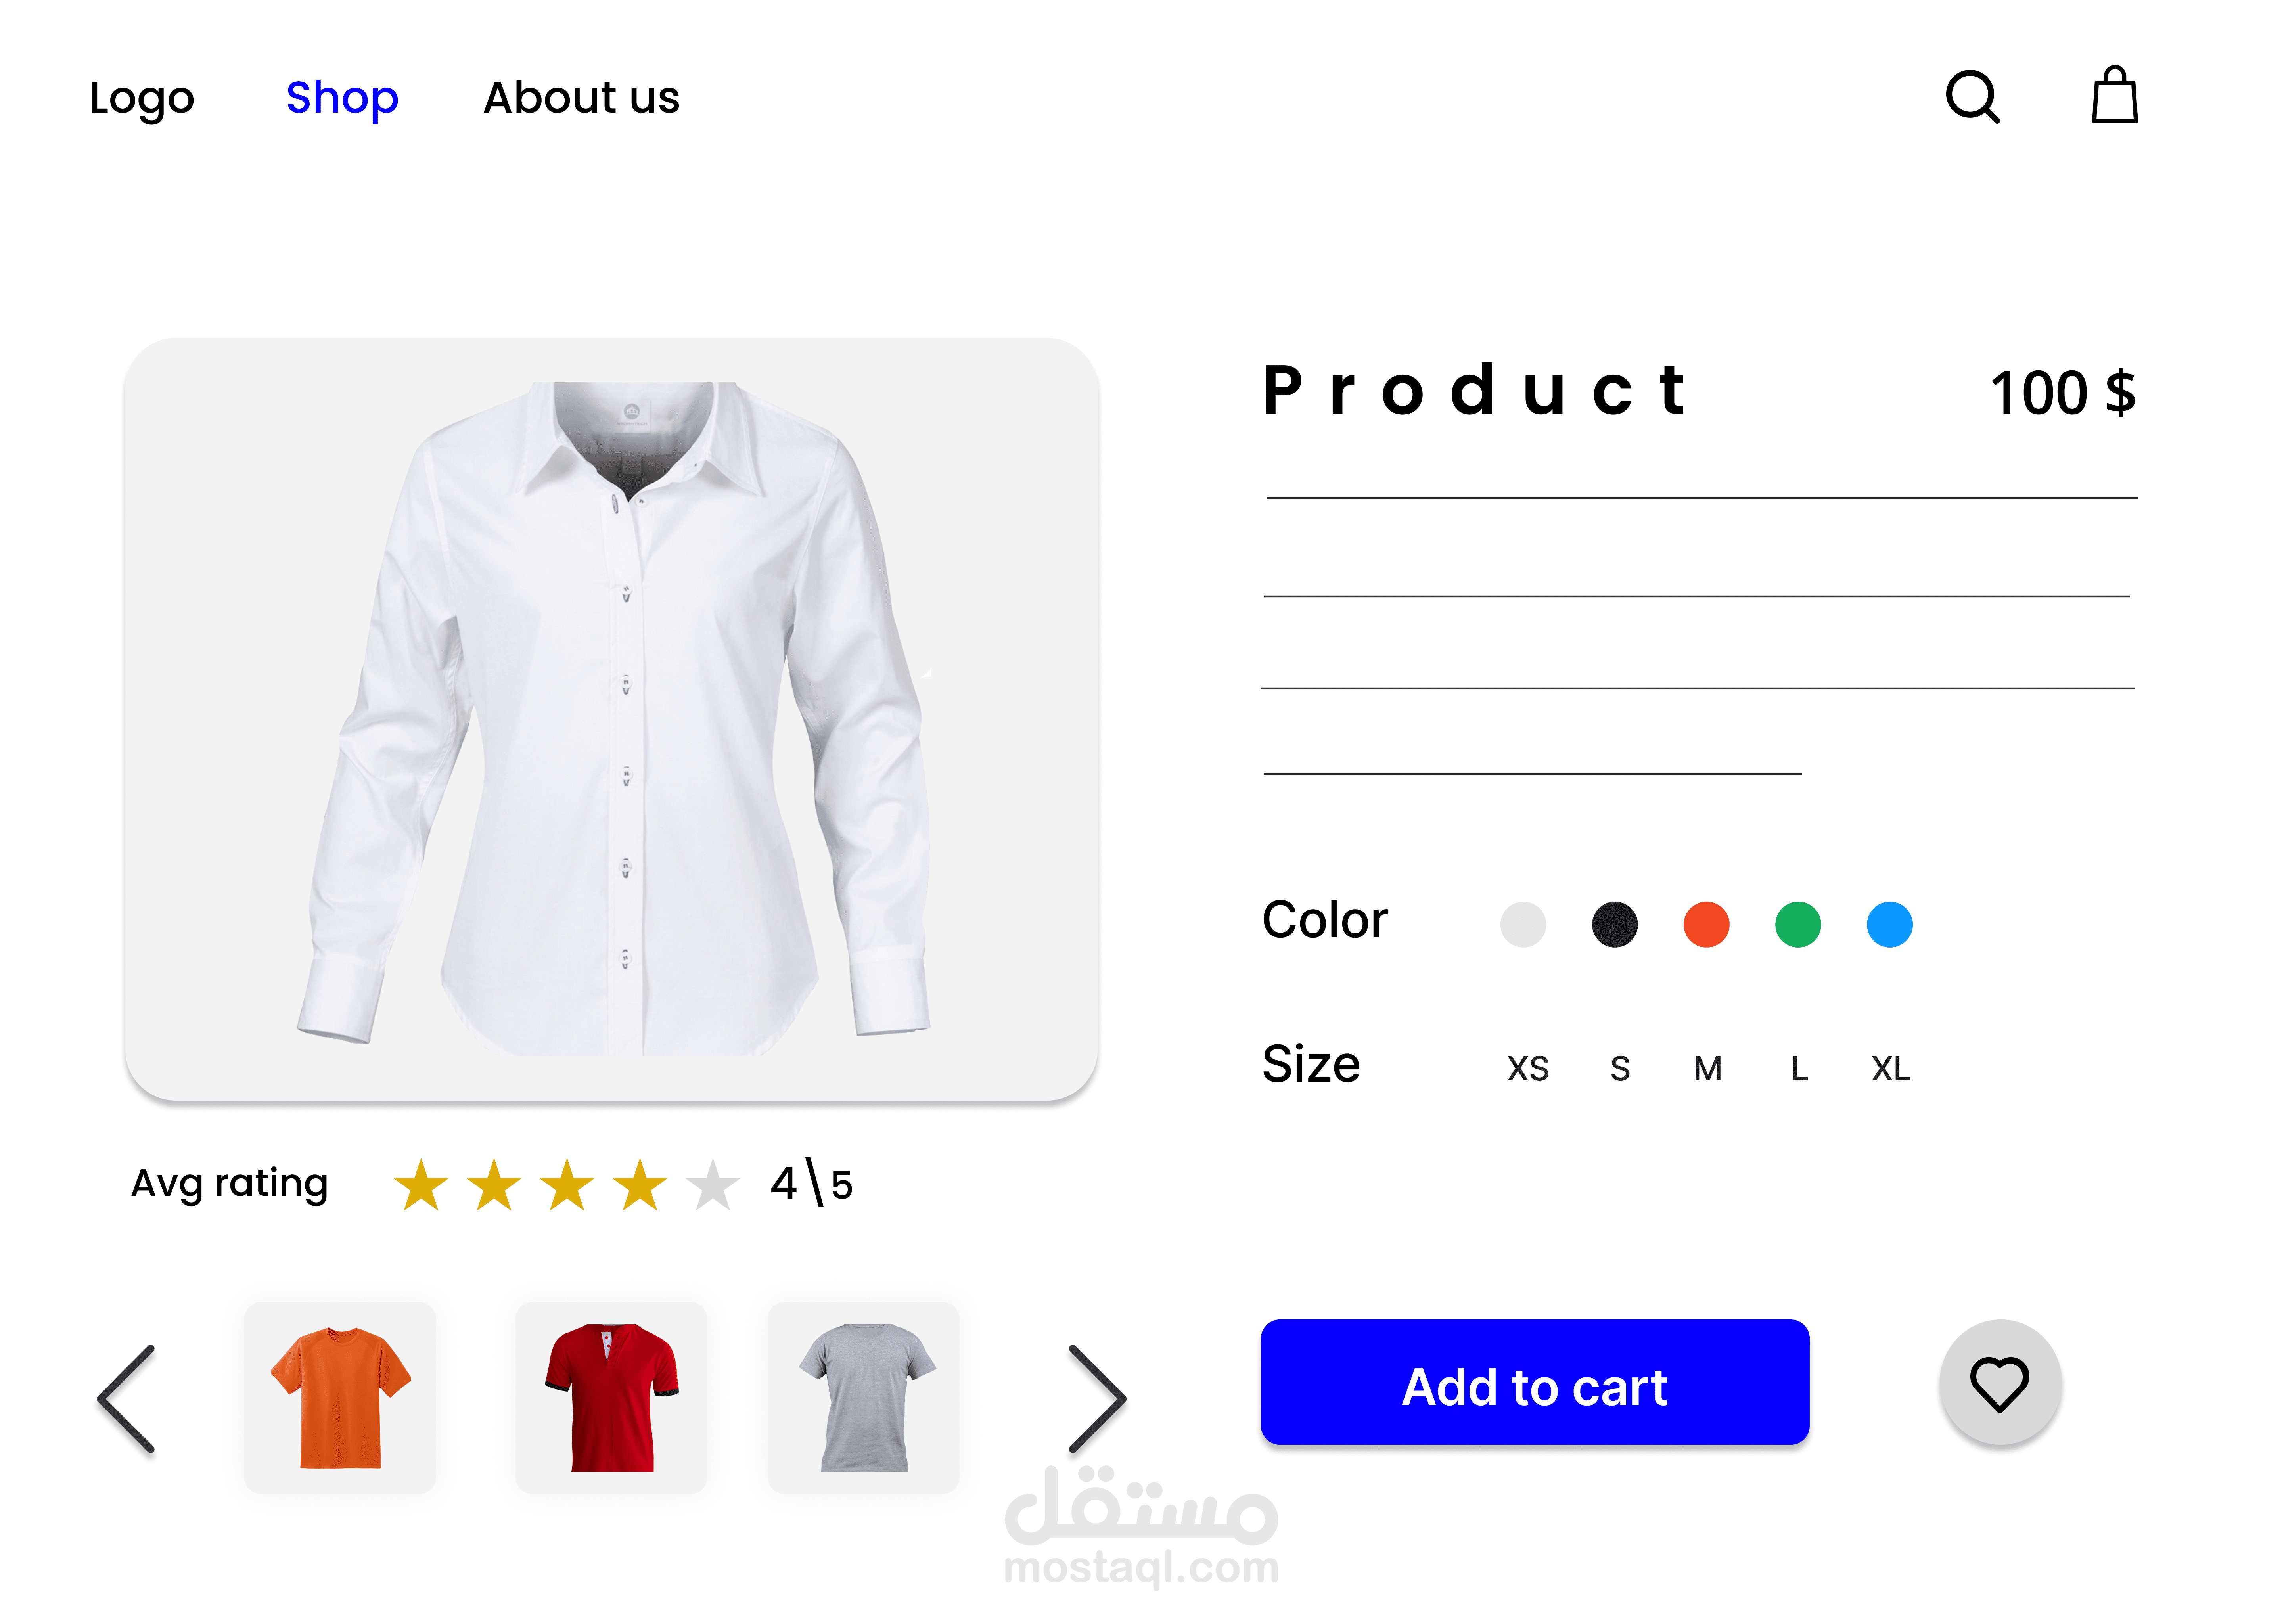
Task: Click the Add to cart button
Action: 1535,1383
